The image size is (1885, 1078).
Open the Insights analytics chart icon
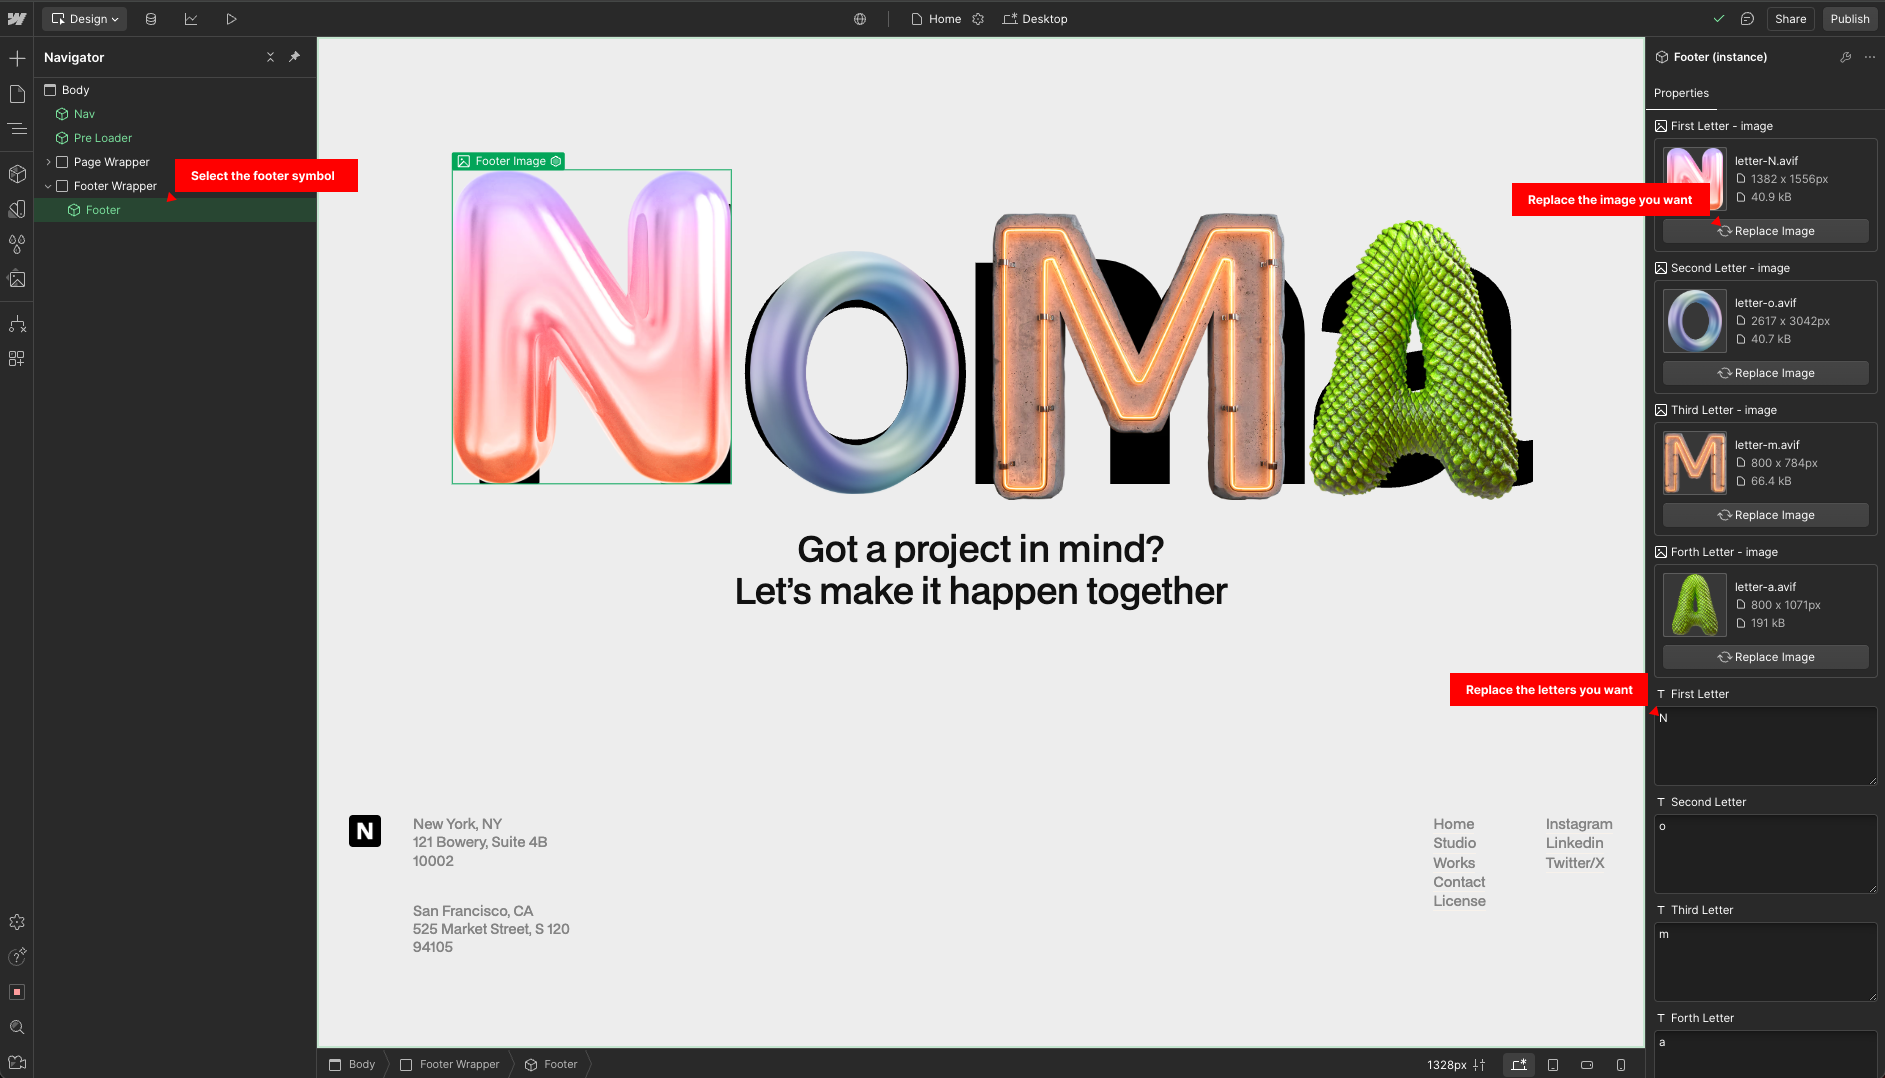pyautogui.click(x=191, y=19)
